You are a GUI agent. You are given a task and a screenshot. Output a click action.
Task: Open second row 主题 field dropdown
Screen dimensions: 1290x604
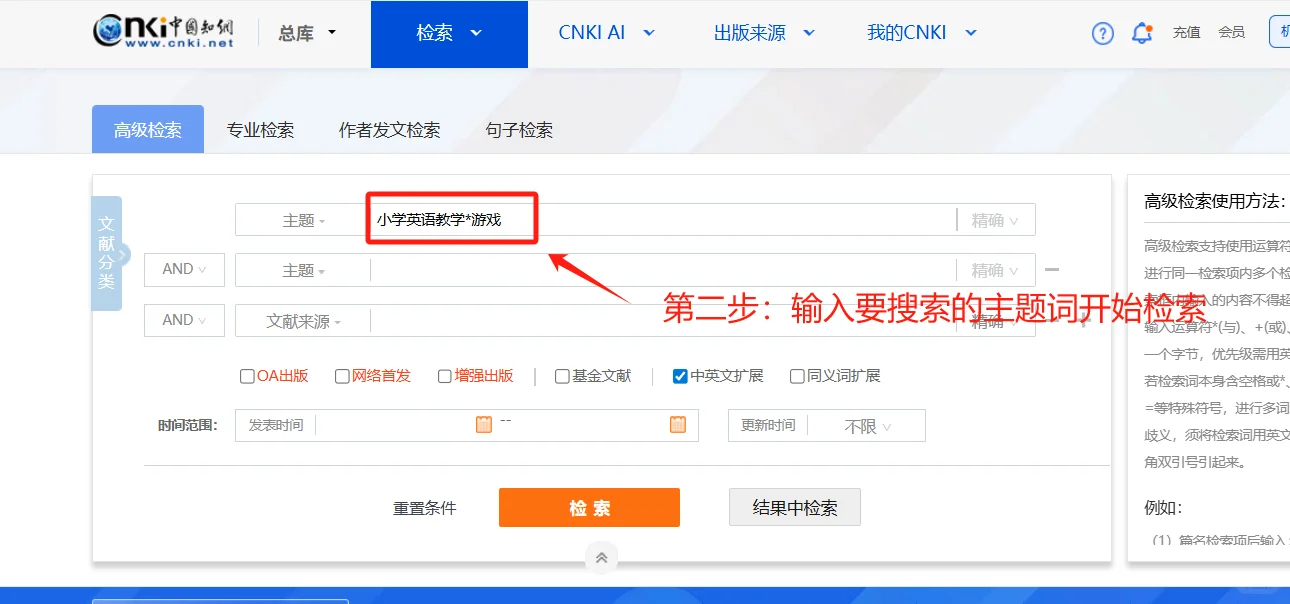[x=303, y=270]
